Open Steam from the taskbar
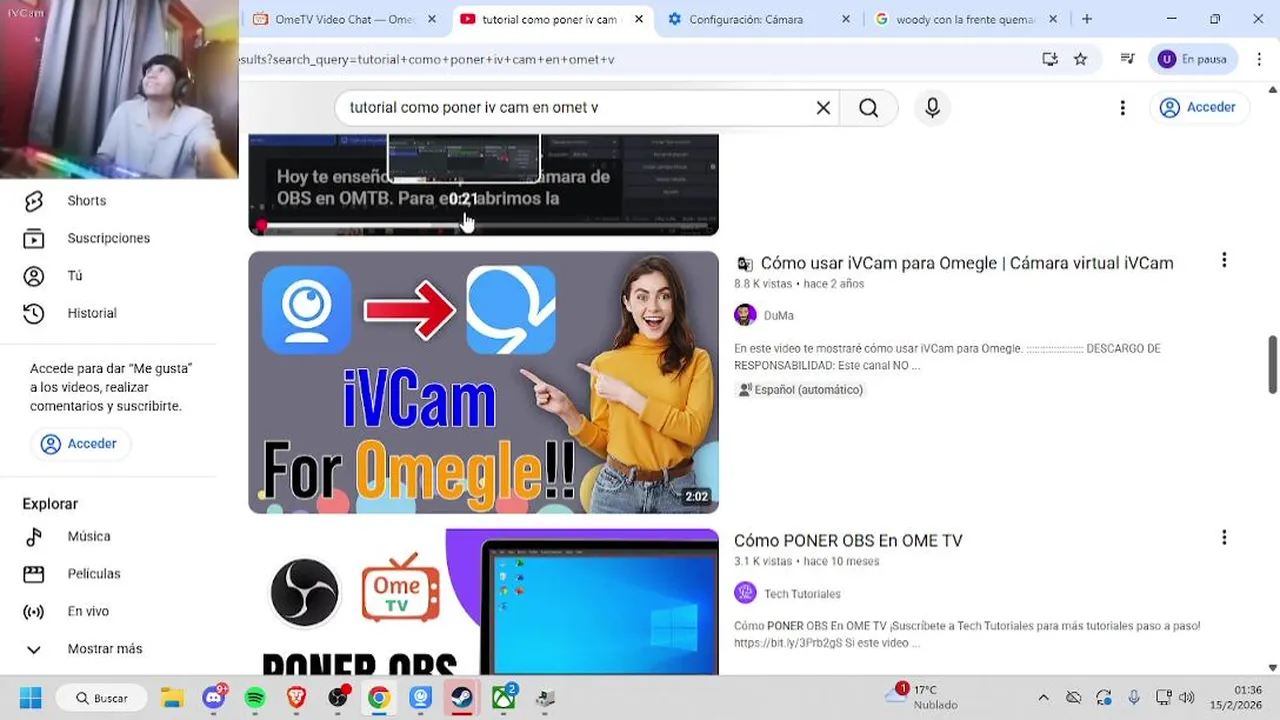The height and width of the screenshot is (720, 1280). tap(462, 698)
